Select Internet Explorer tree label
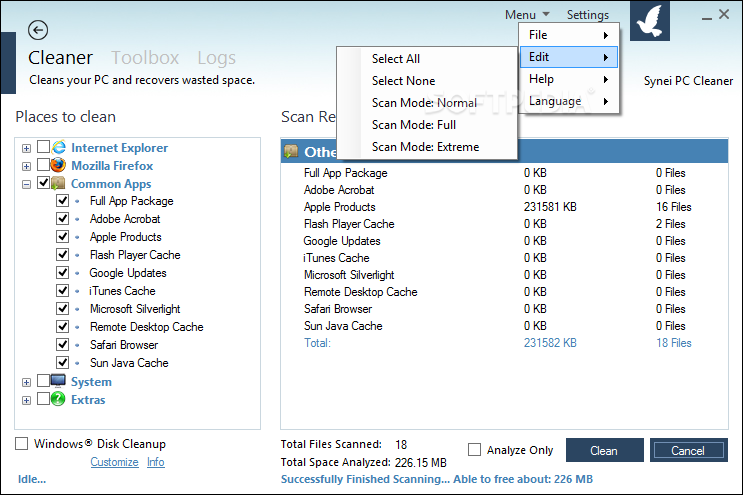The width and height of the screenshot is (743, 495). point(119,148)
